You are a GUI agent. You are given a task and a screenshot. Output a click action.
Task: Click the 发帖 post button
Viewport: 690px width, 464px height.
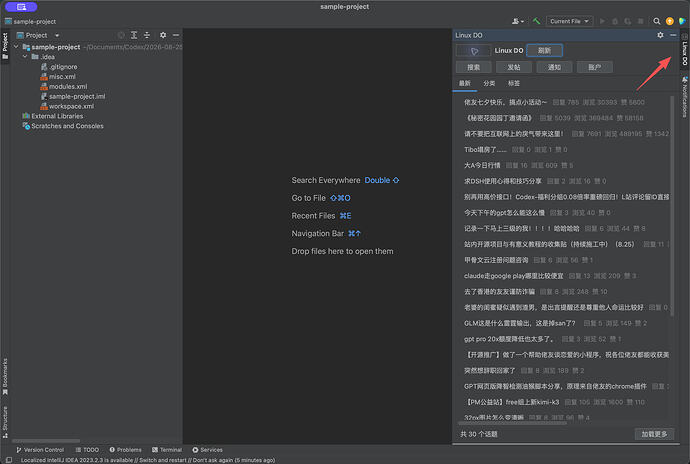514,67
